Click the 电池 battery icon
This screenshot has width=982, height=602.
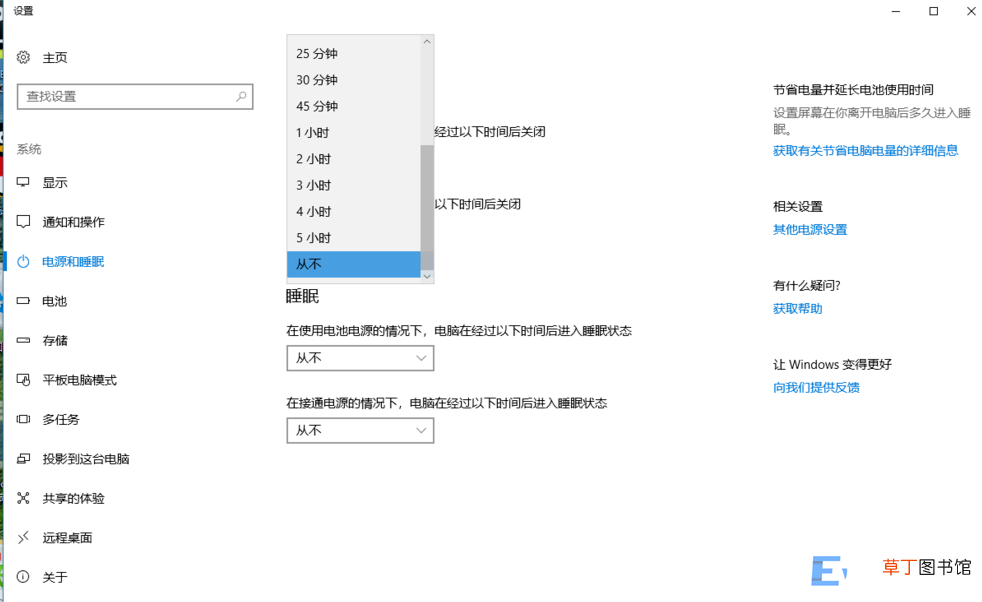click(x=23, y=301)
